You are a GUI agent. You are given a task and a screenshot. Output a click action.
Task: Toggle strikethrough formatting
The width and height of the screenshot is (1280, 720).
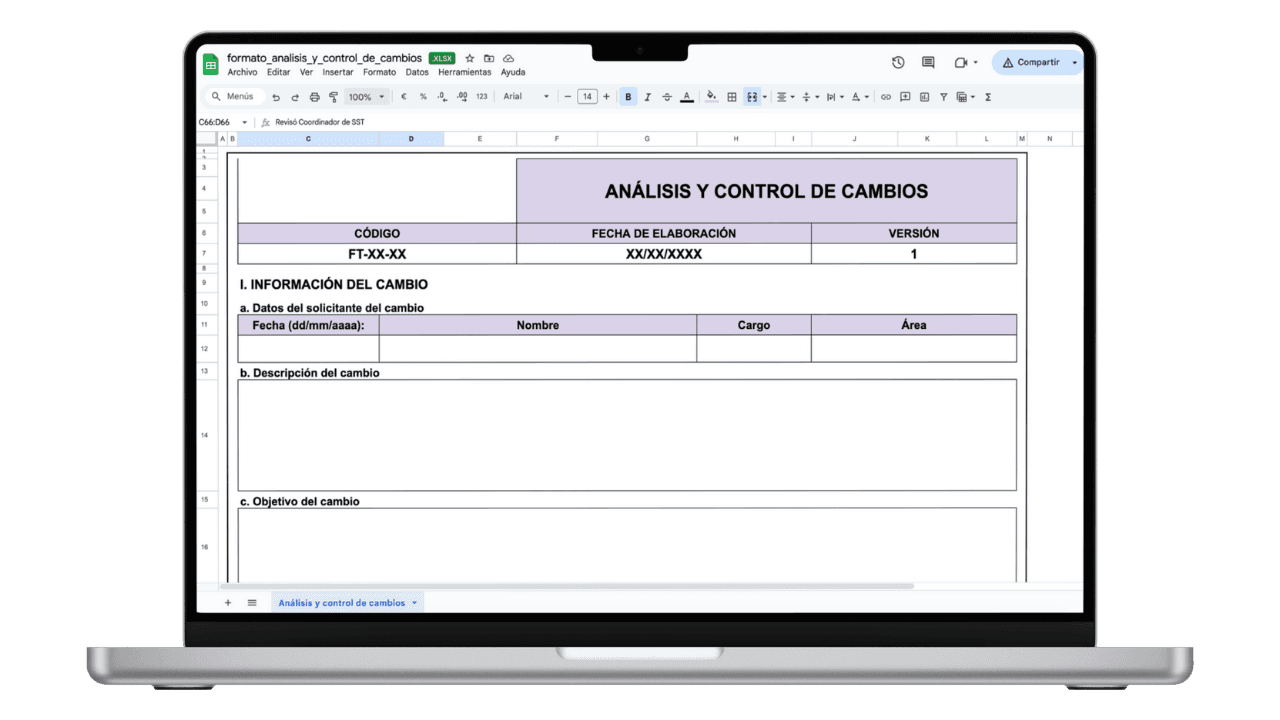pyautogui.click(x=667, y=96)
